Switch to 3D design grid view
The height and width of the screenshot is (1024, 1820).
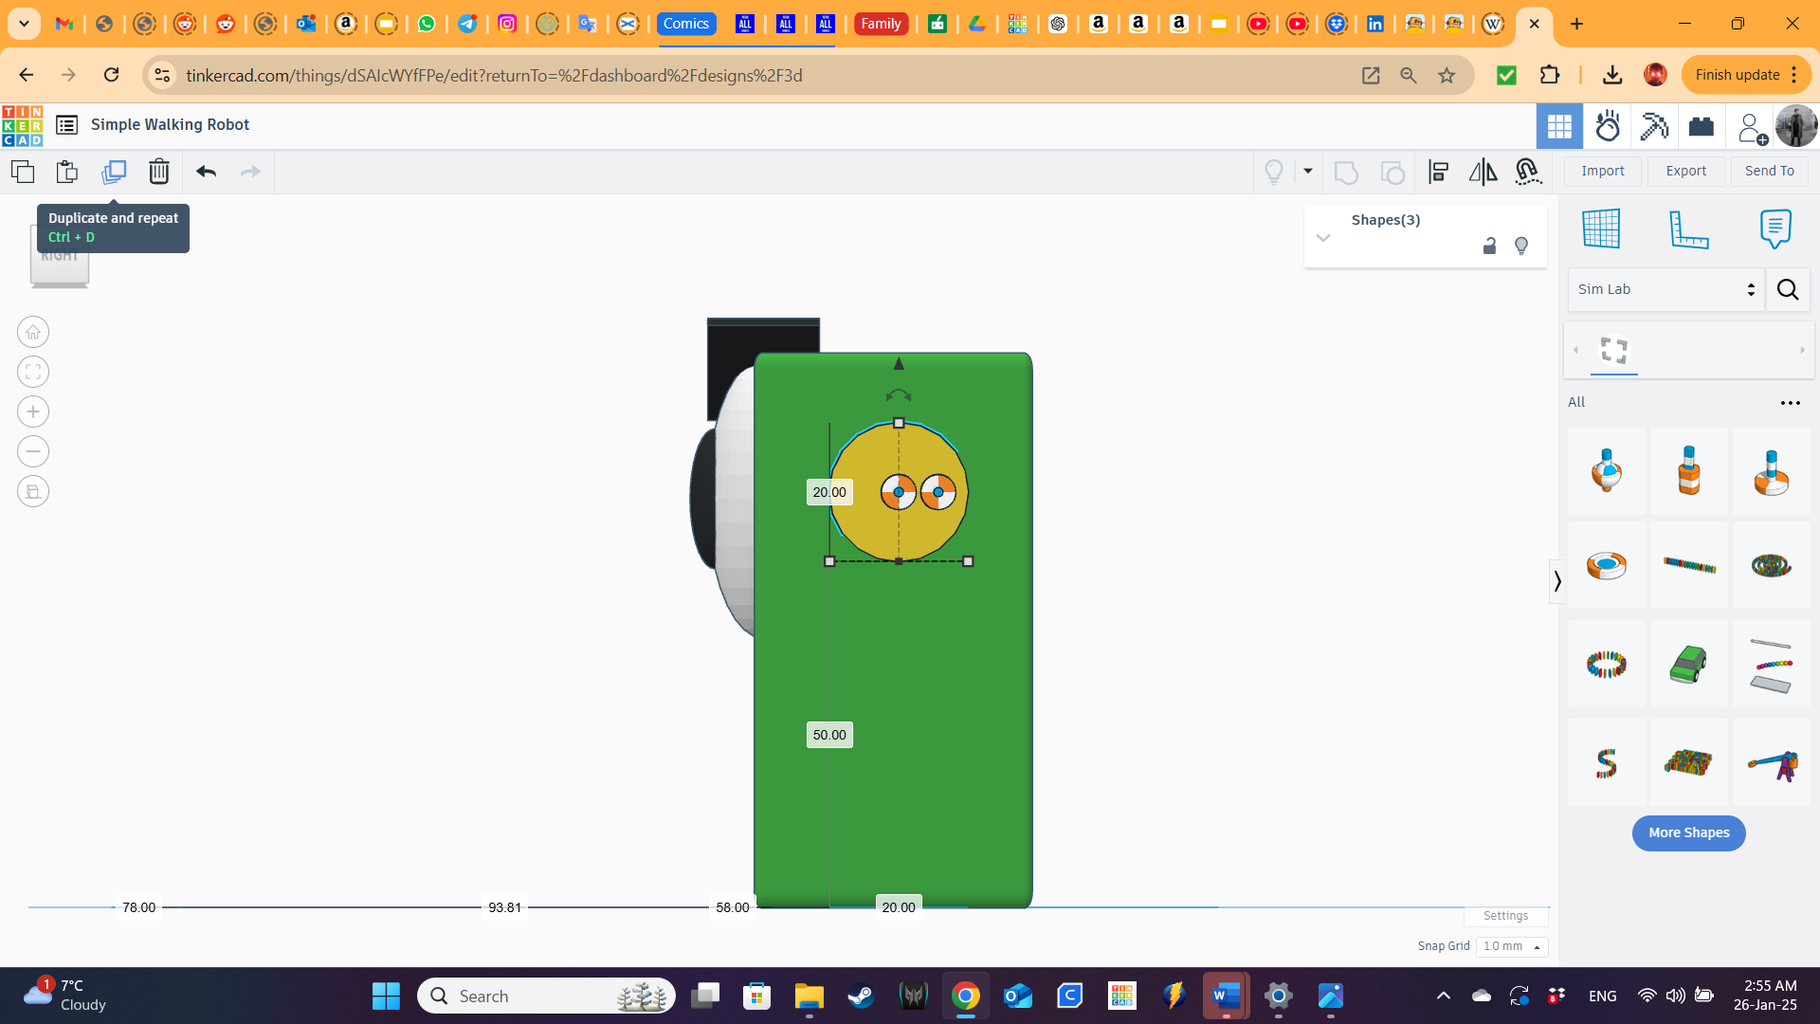[x=1559, y=126]
